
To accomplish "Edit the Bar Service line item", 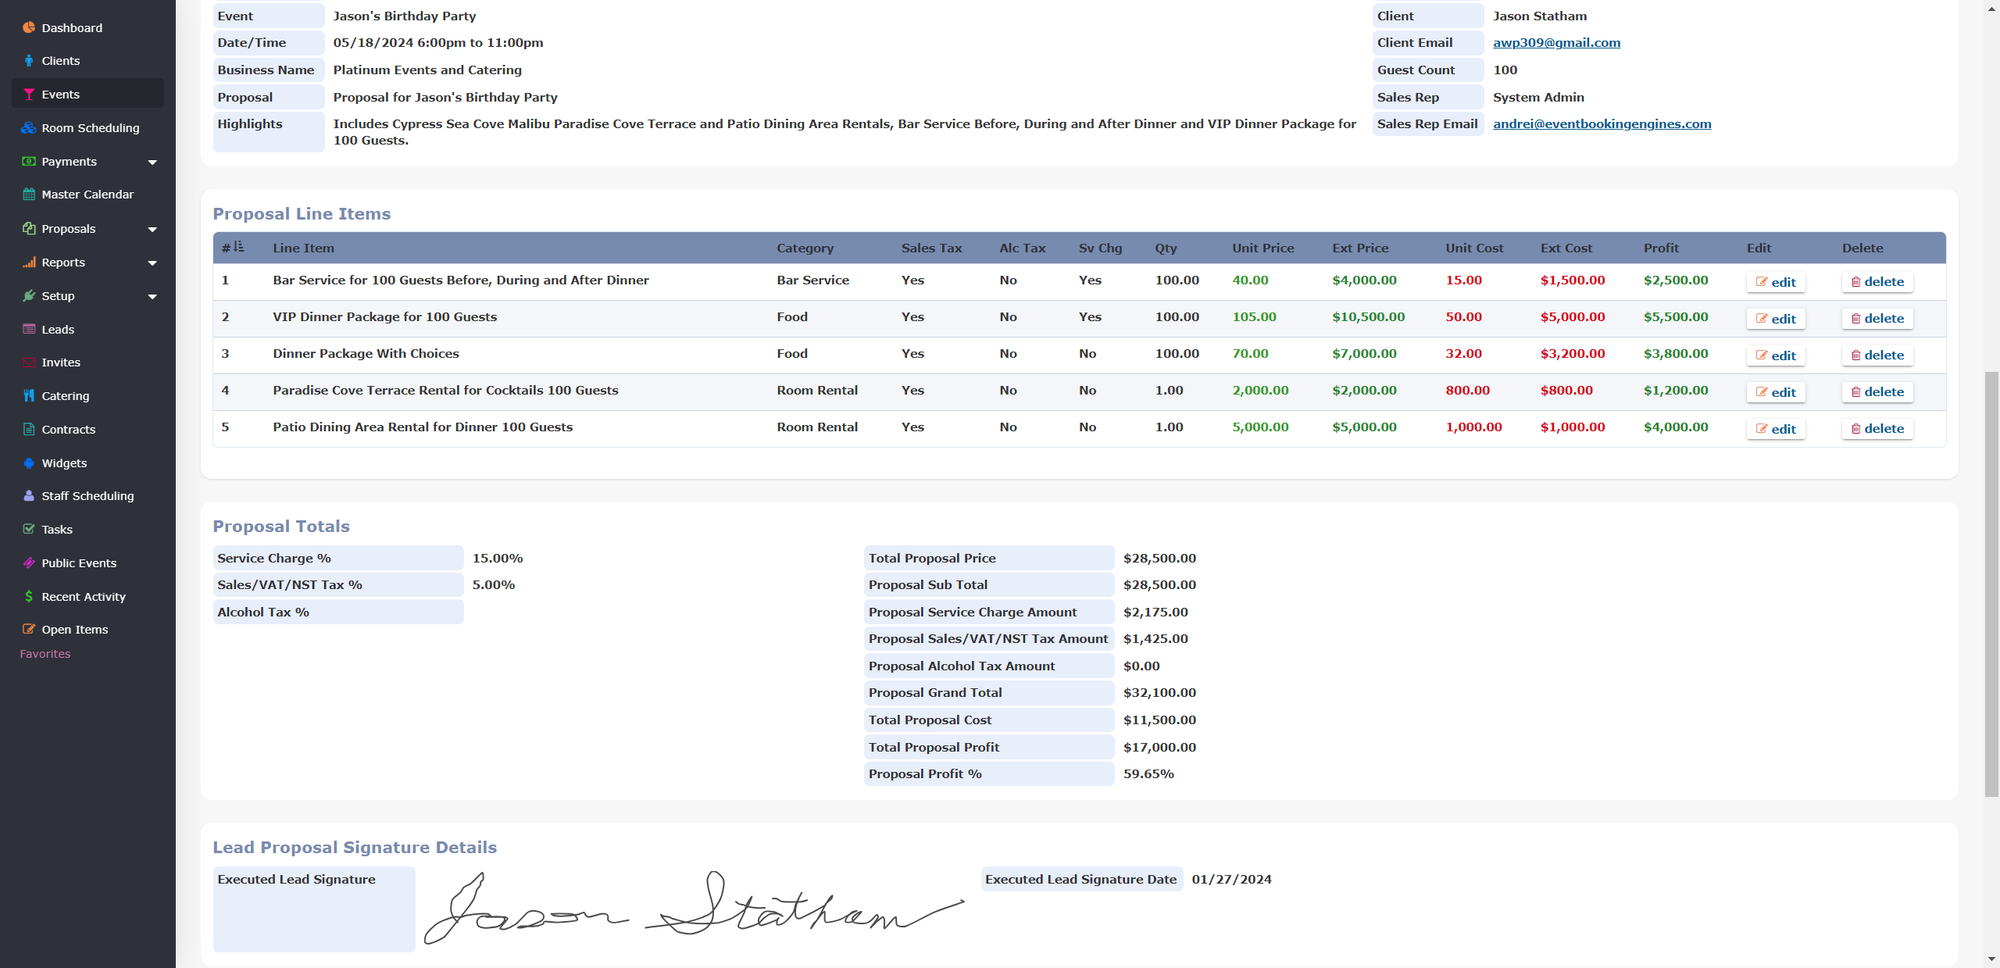I will (1776, 282).
